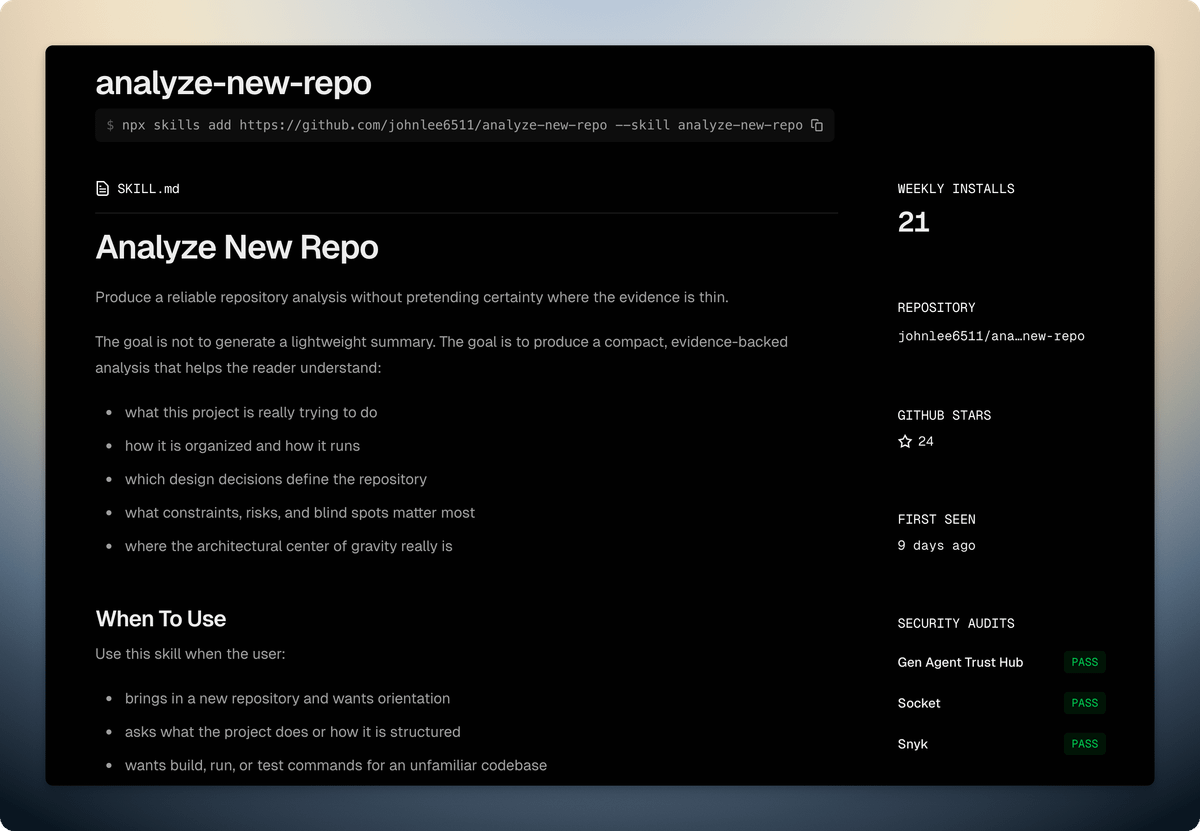Select the SKILL.md tab label
The image size is (1200, 831).
click(x=148, y=188)
